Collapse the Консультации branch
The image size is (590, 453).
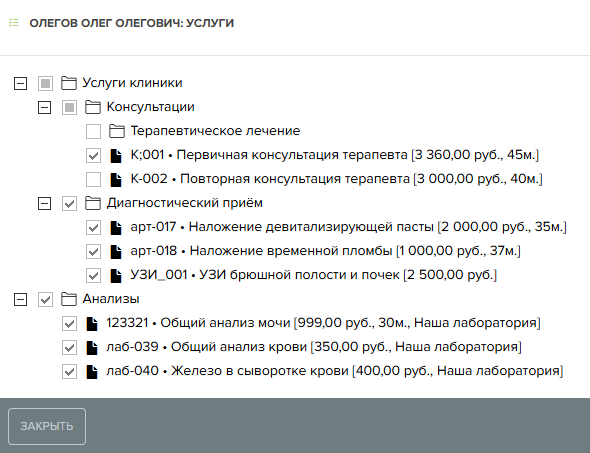point(44,107)
